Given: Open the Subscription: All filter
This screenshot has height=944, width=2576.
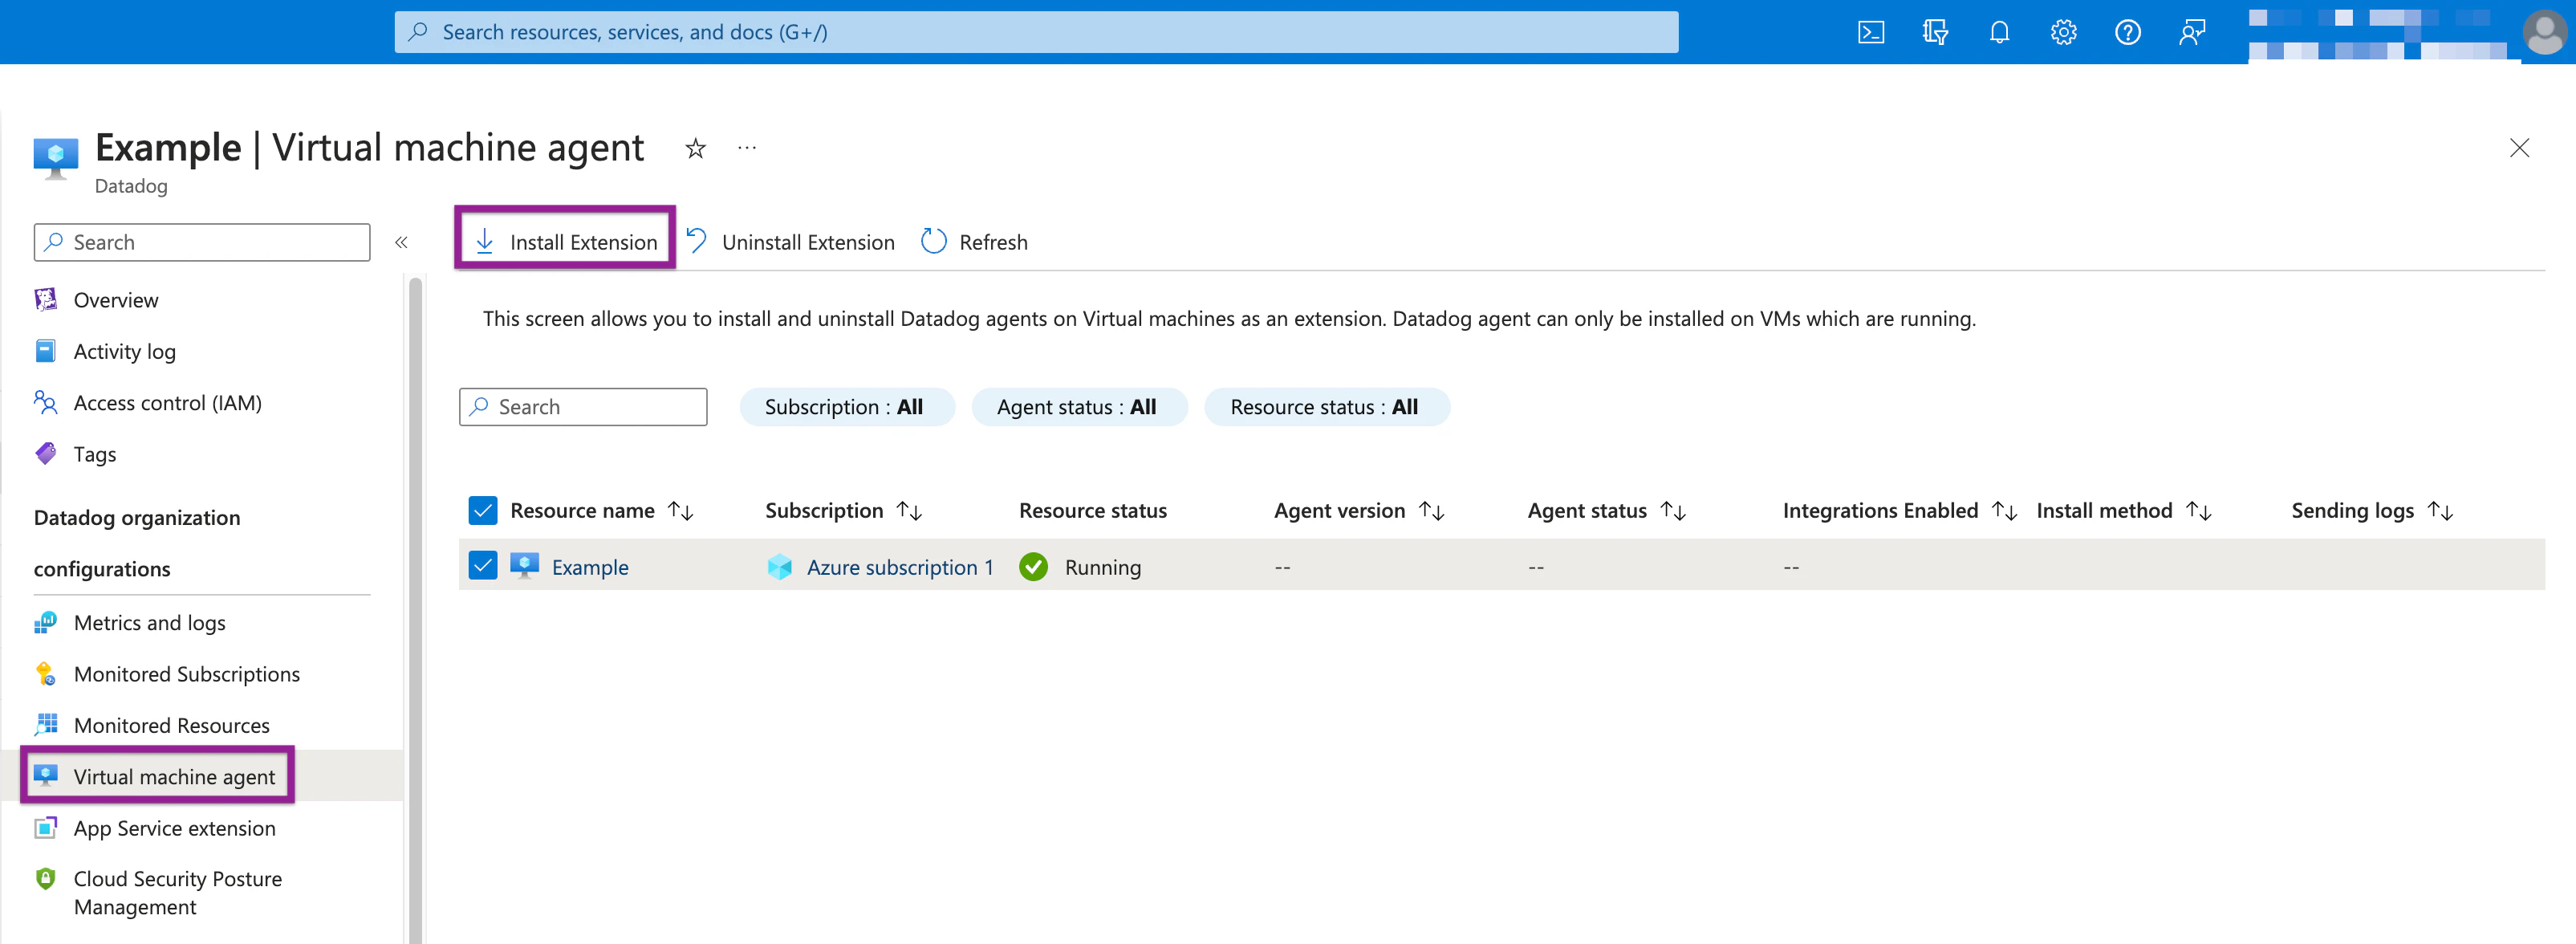Looking at the screenshot, I should [847, 406].
